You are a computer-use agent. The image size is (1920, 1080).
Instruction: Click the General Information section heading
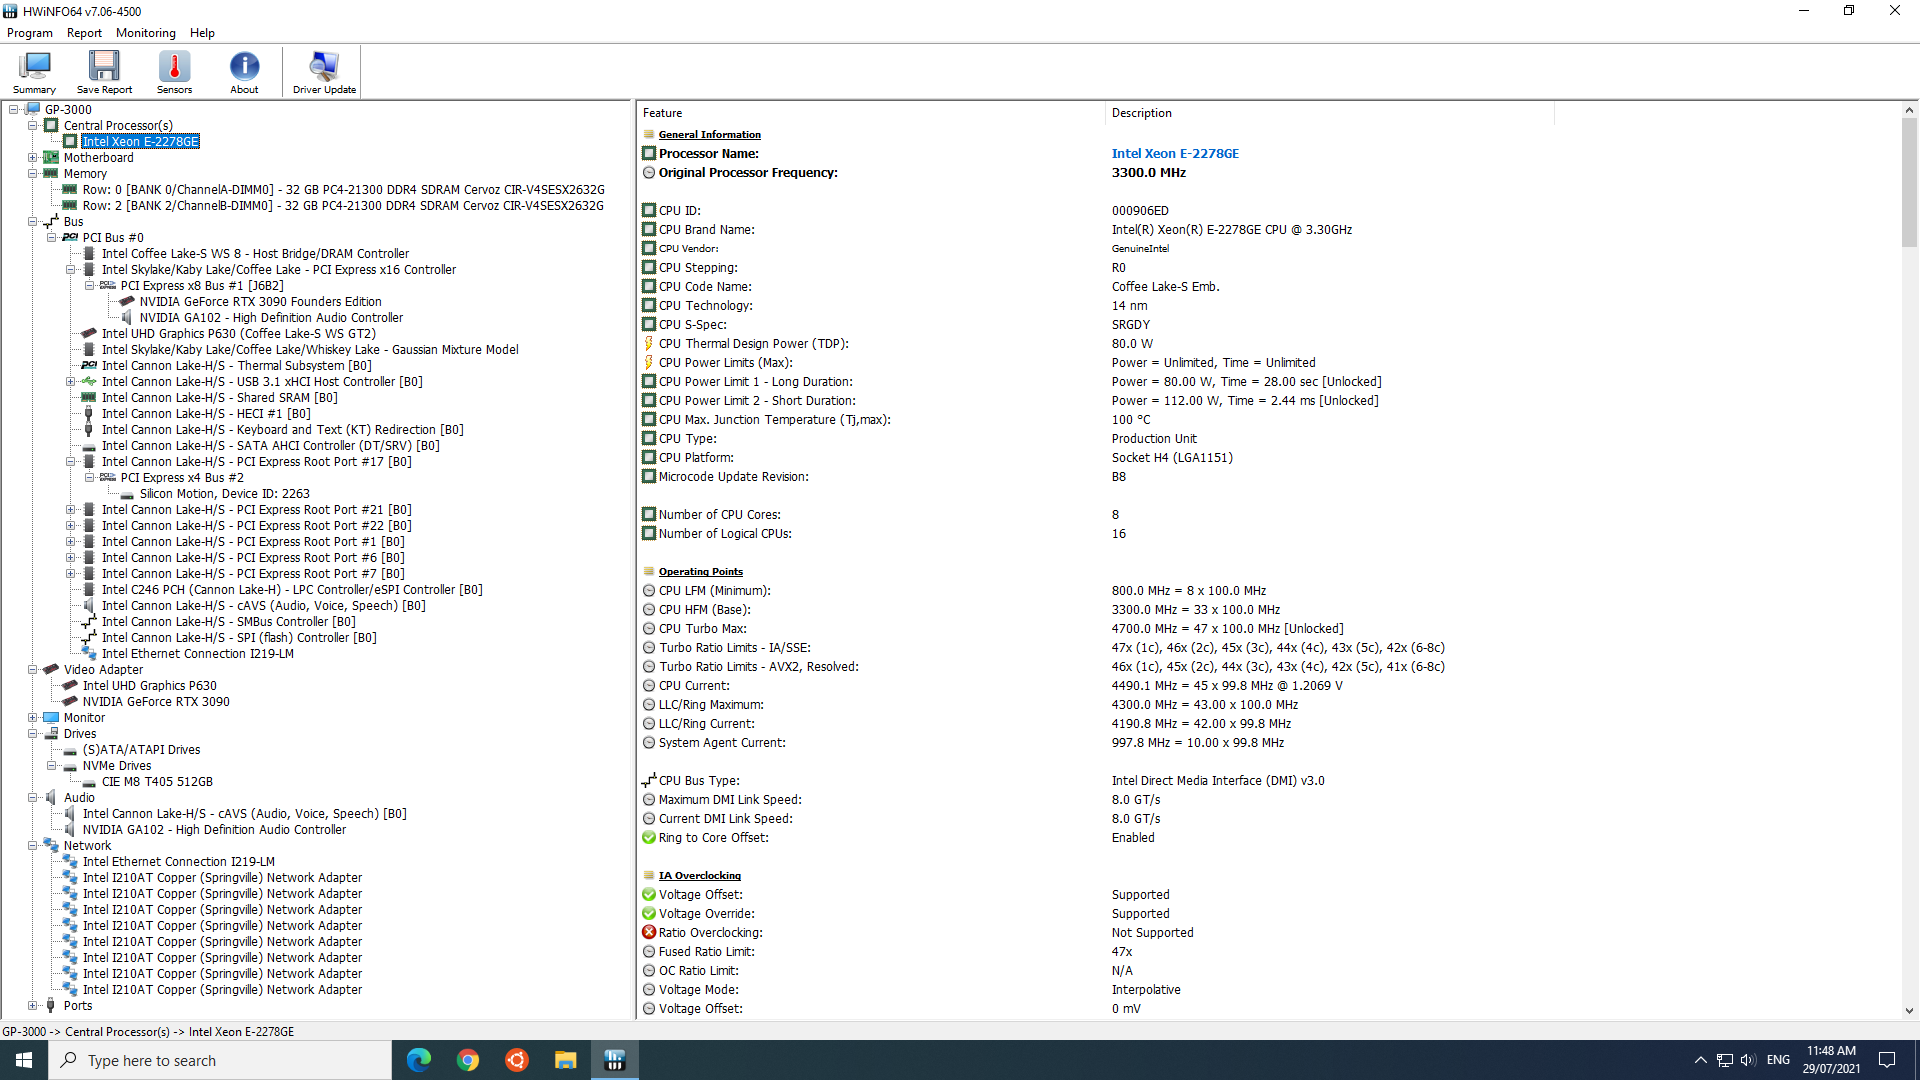709,134
